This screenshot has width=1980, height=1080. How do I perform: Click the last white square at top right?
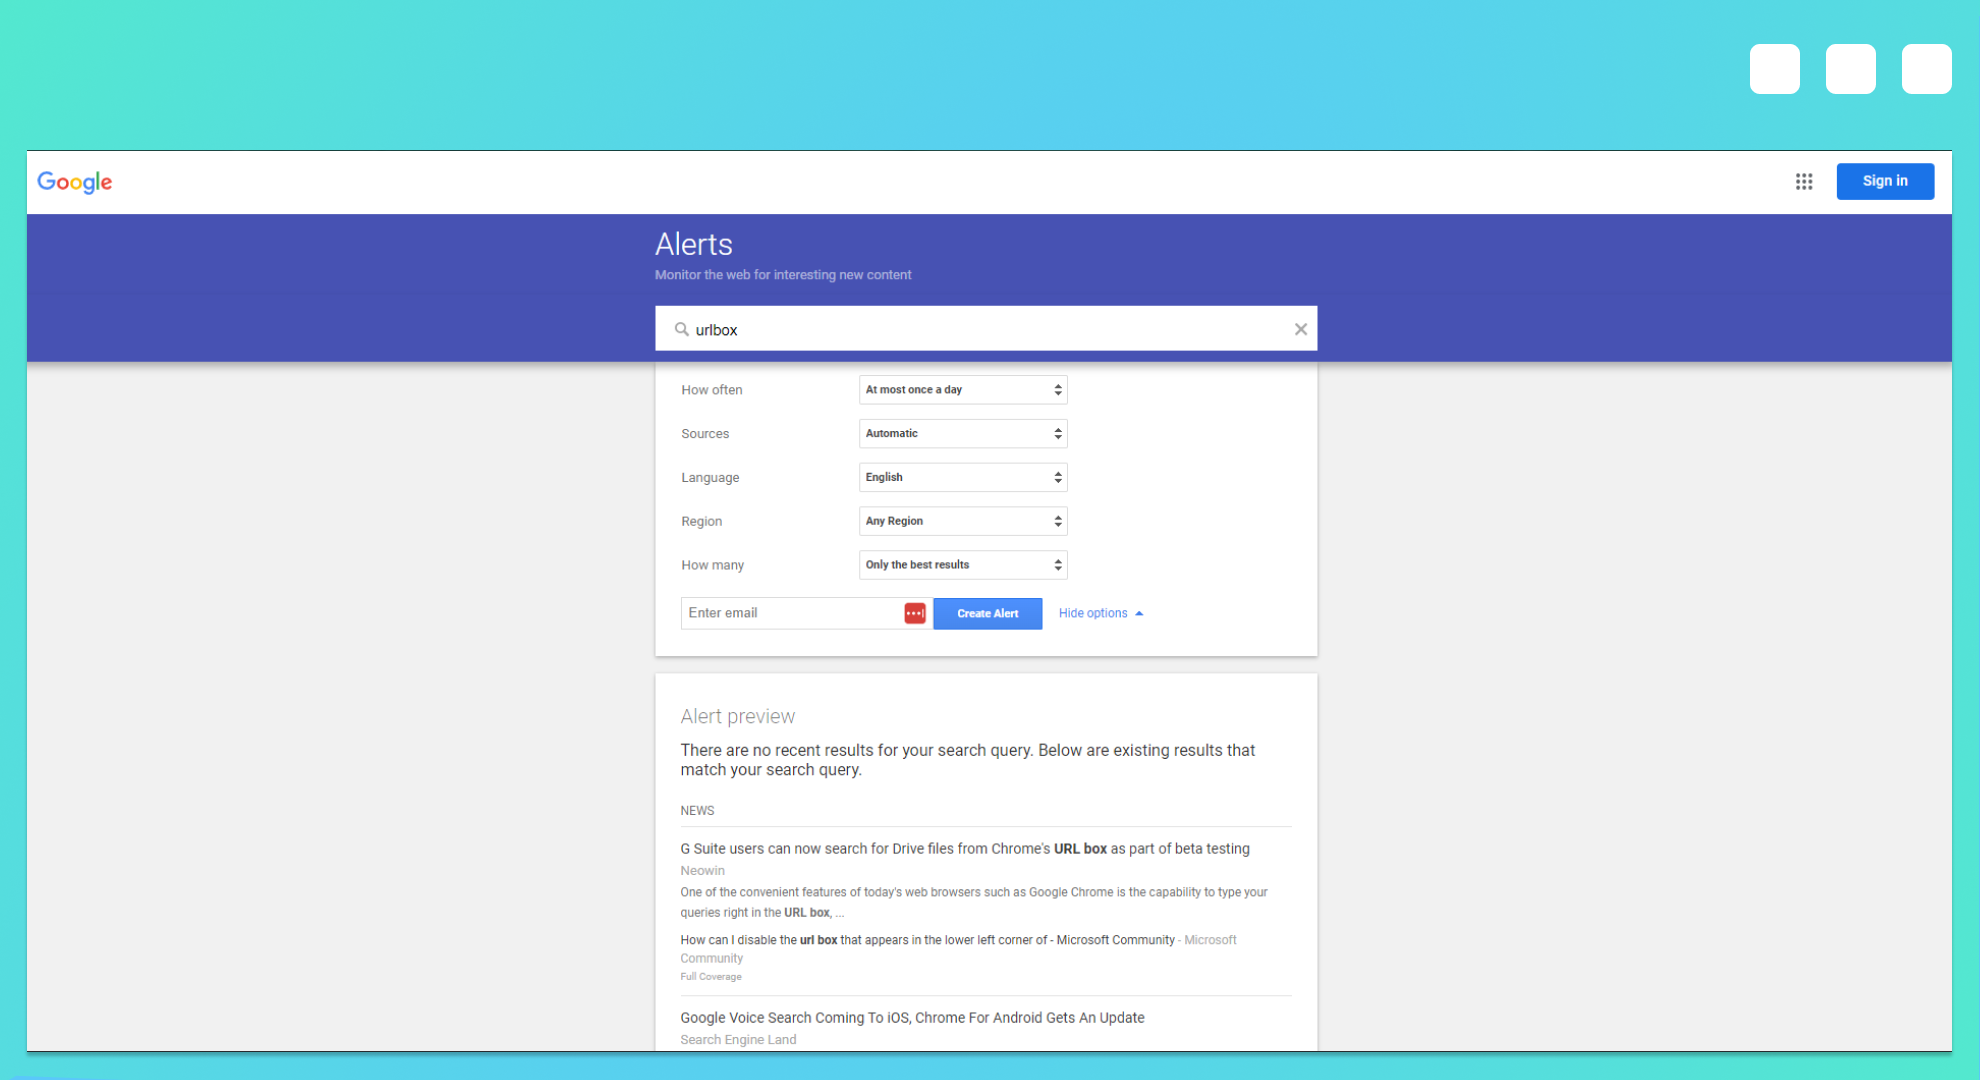click(1926, 69)
